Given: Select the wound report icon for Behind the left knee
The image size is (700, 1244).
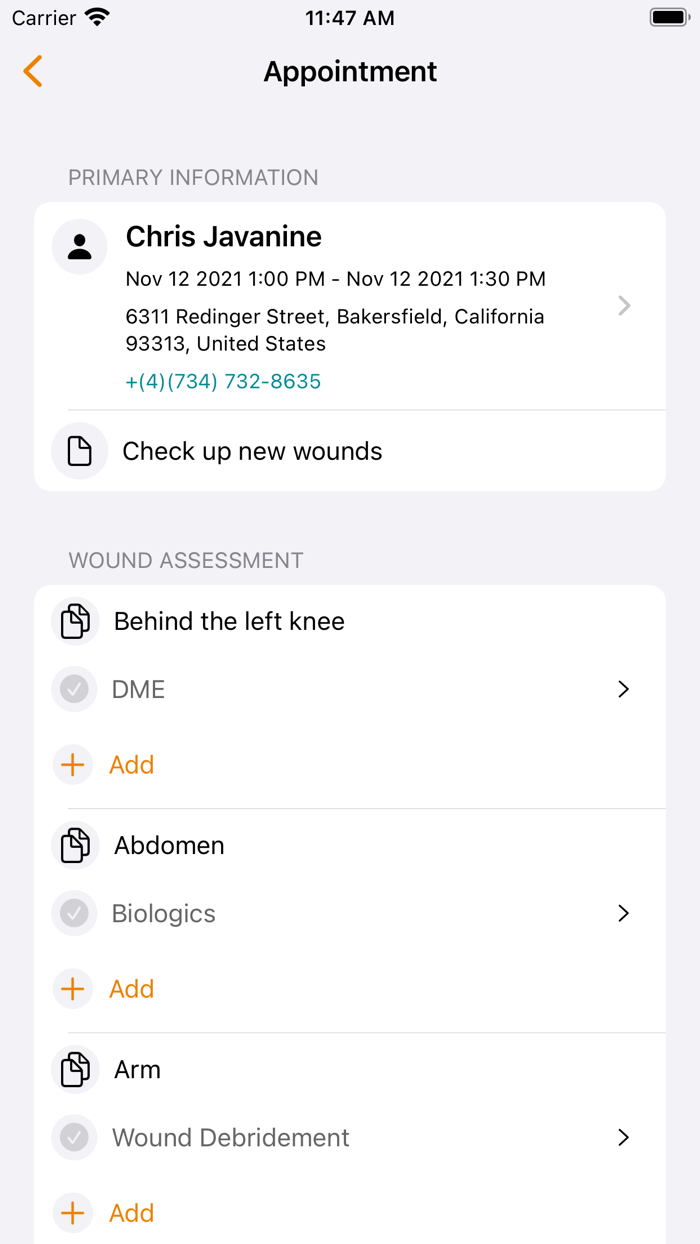Looking at the screenshot, I should (74, 621).
